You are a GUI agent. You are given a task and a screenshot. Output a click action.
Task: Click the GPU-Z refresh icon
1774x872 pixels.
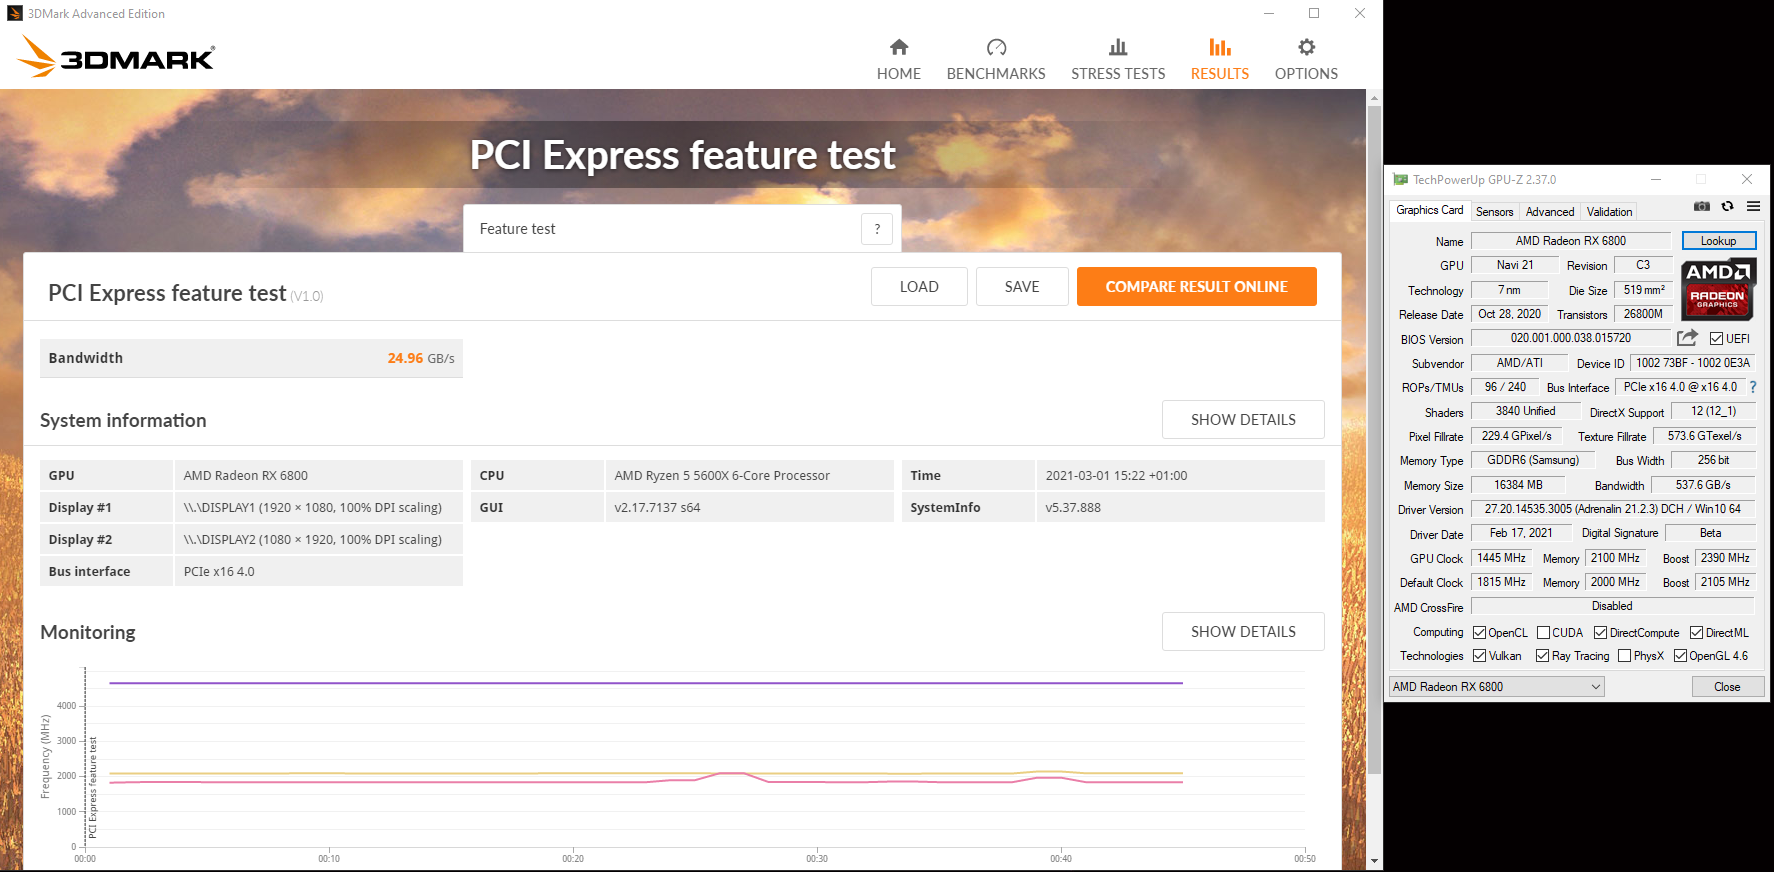(1727, 207)
